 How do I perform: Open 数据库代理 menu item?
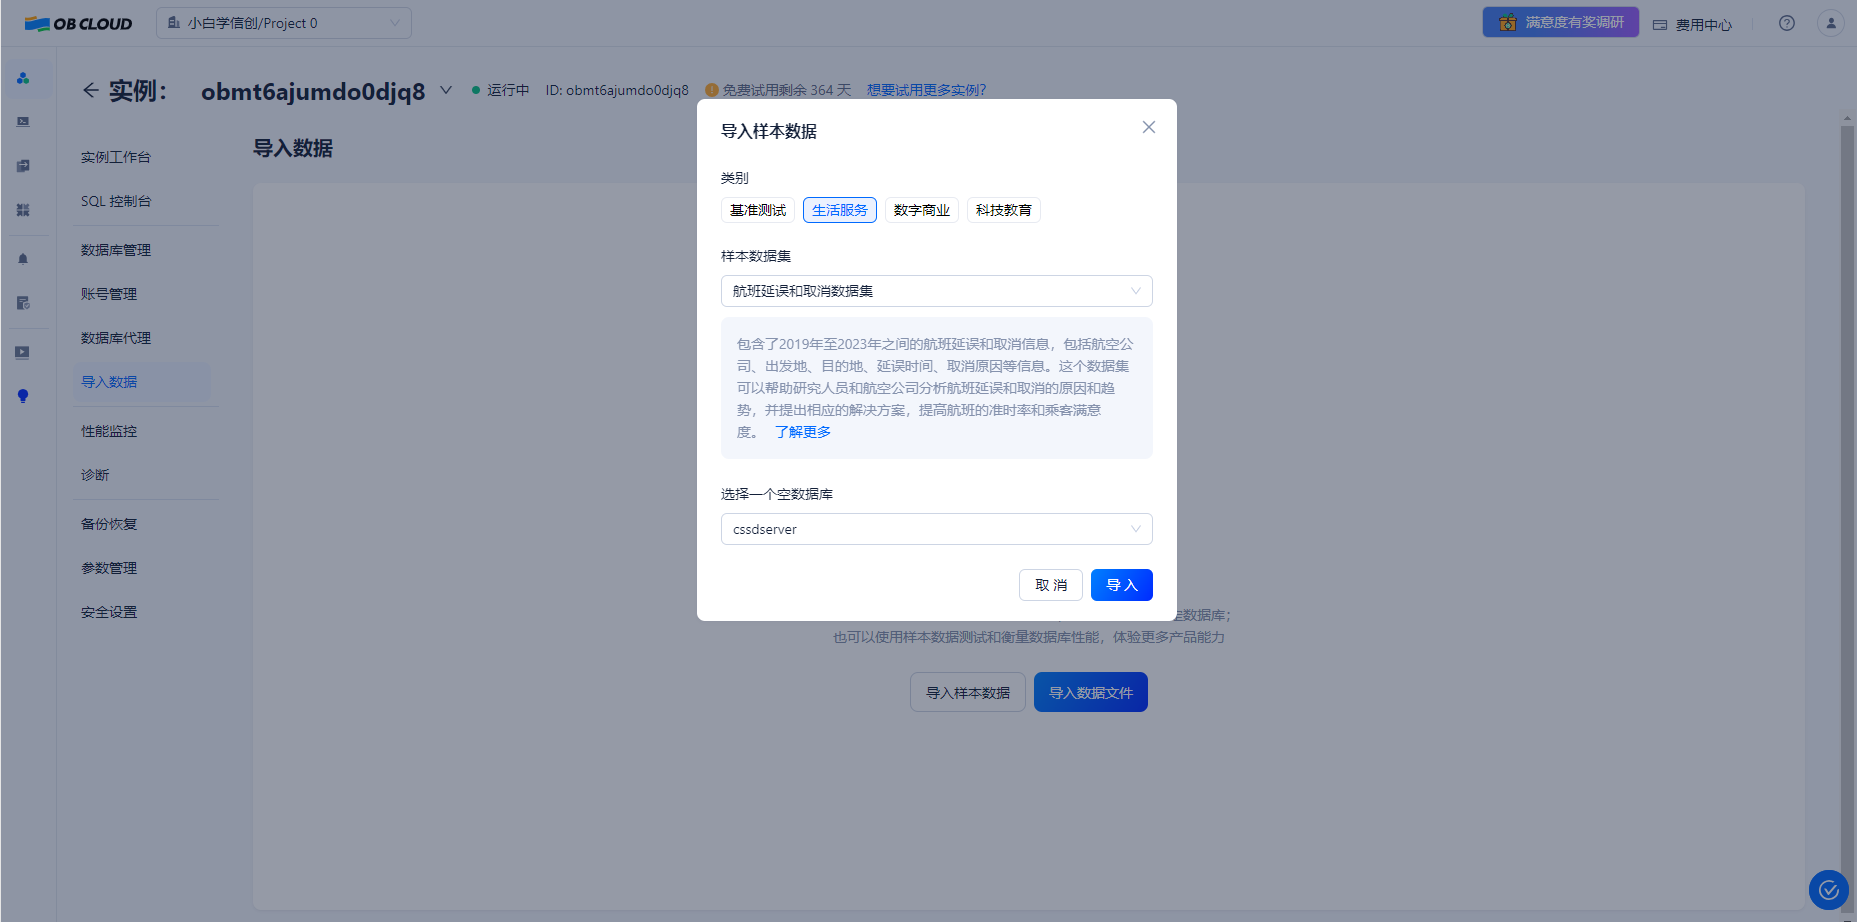[x=116, y=338]
